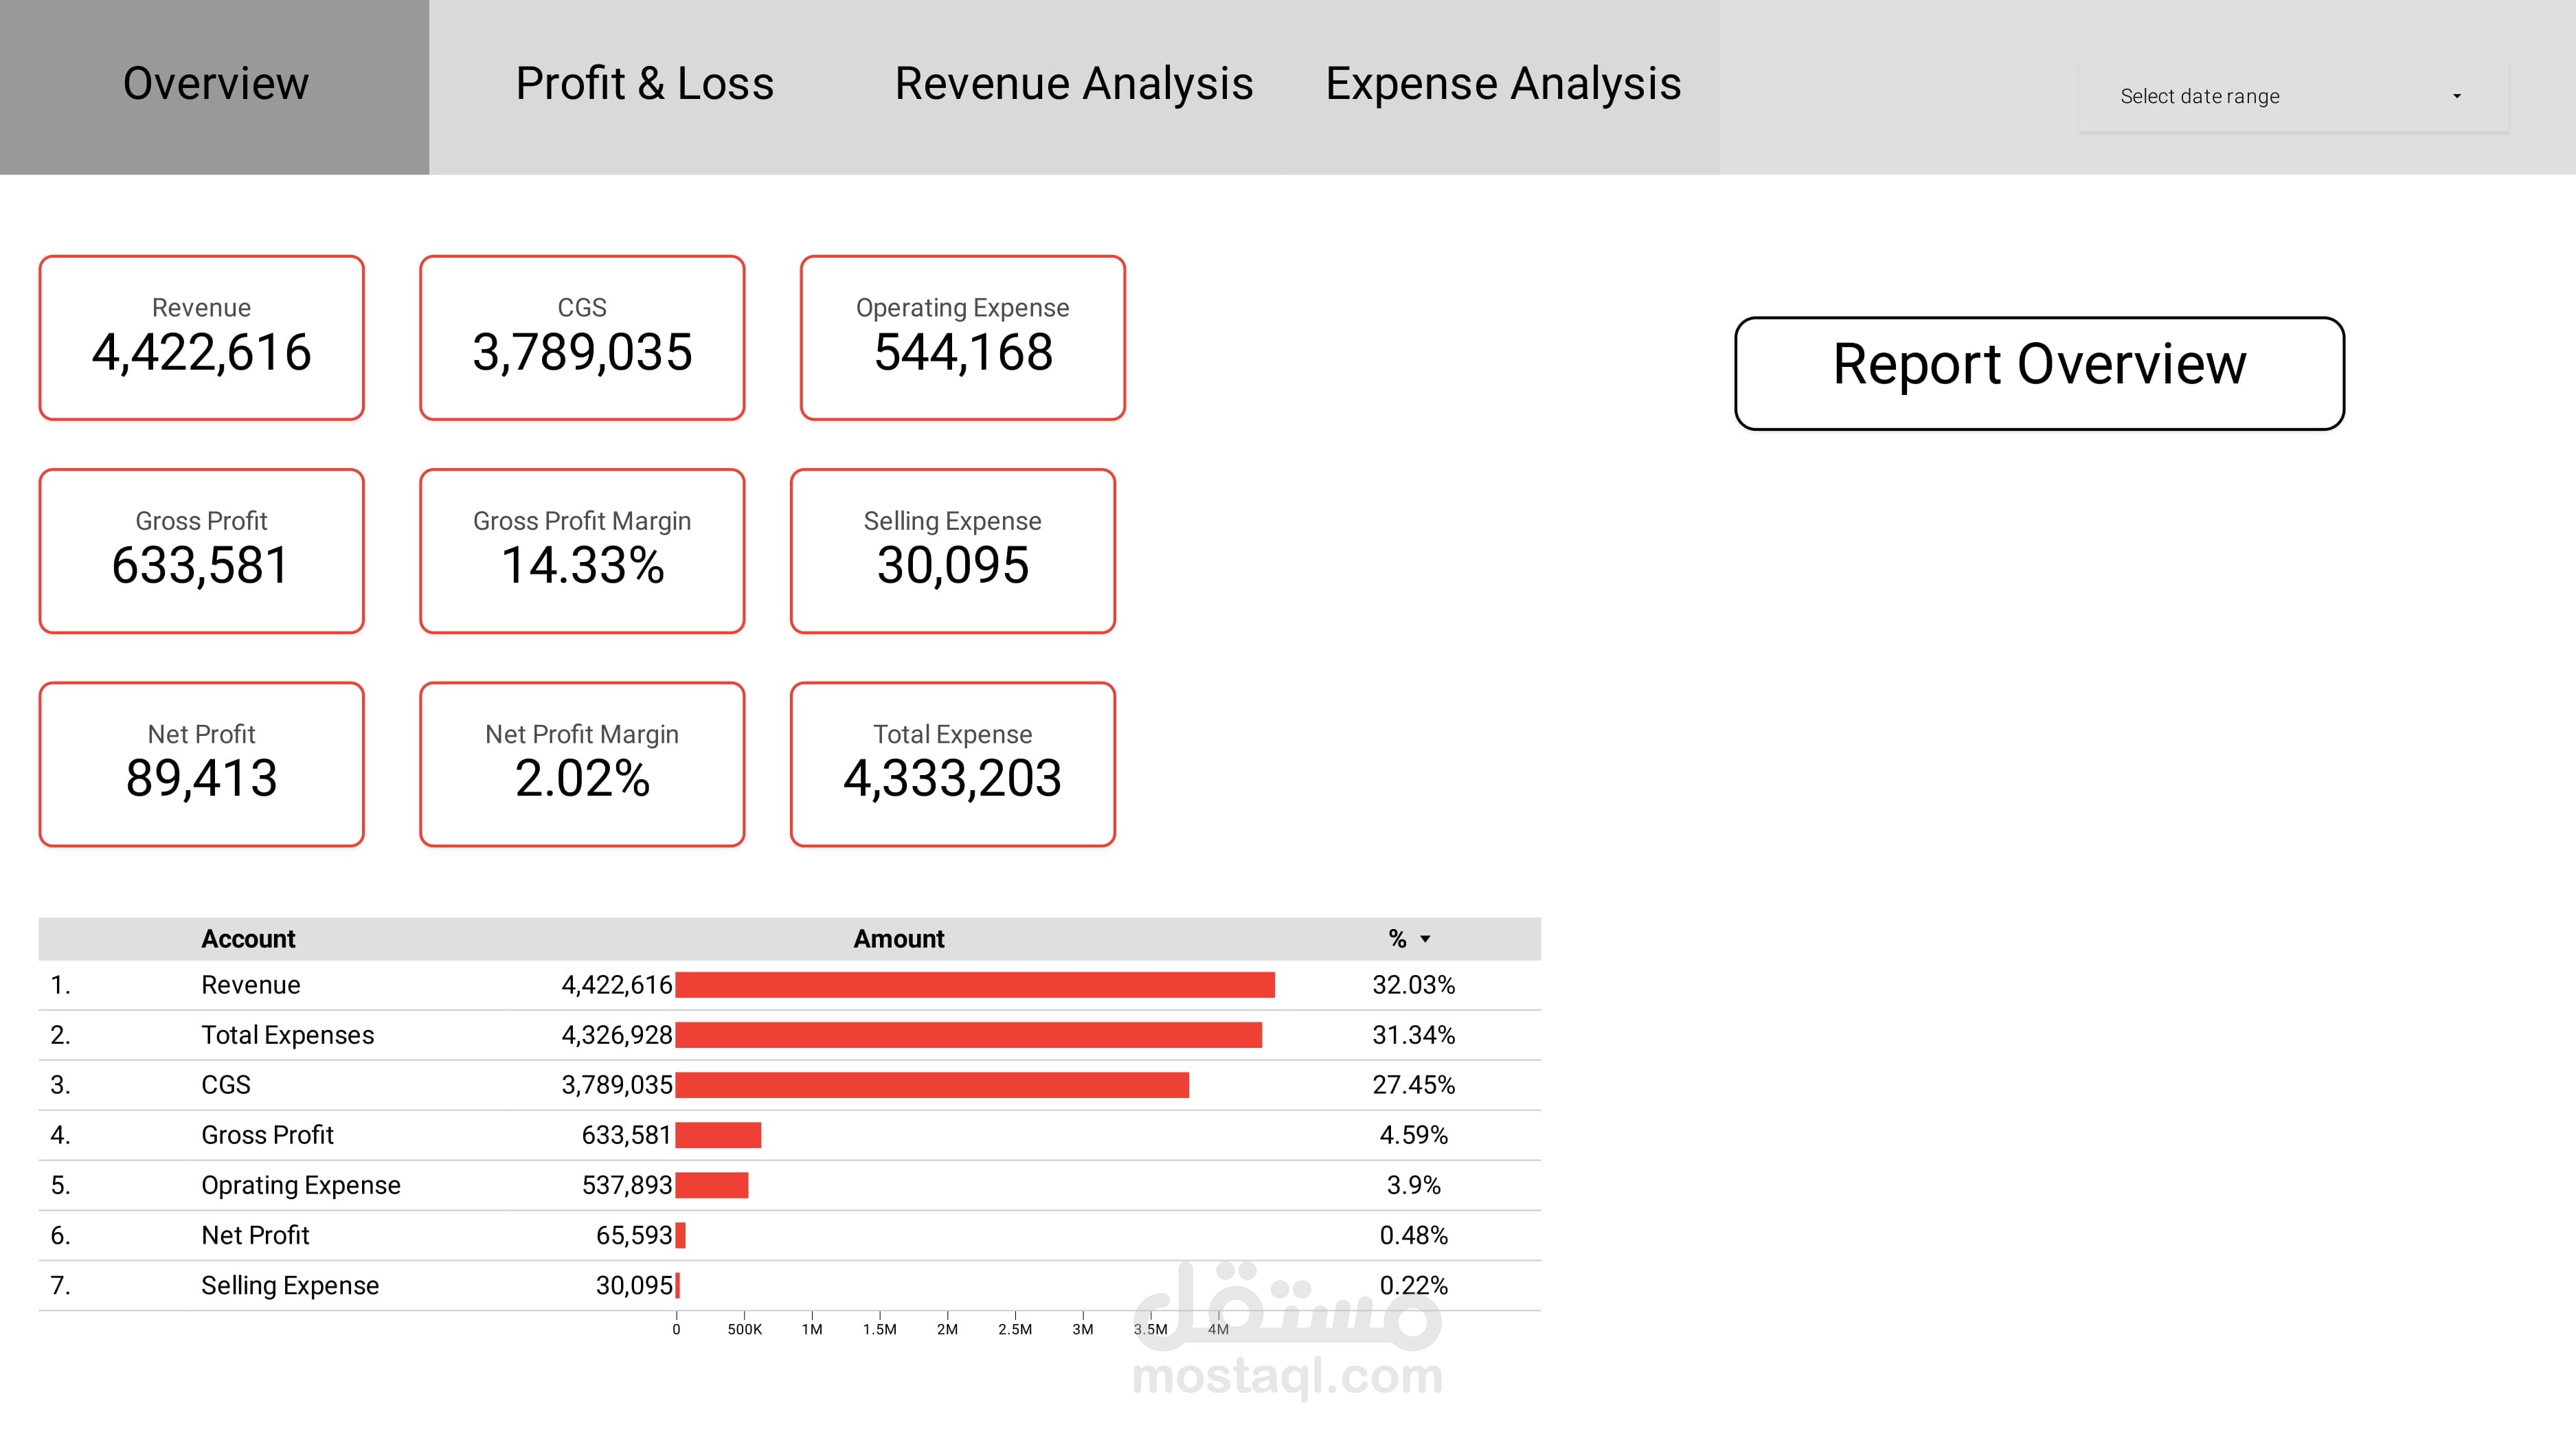Screen dimensions: 2576x1432
Task: Click the date range dropdown arrow
Action: (2456, 96)
